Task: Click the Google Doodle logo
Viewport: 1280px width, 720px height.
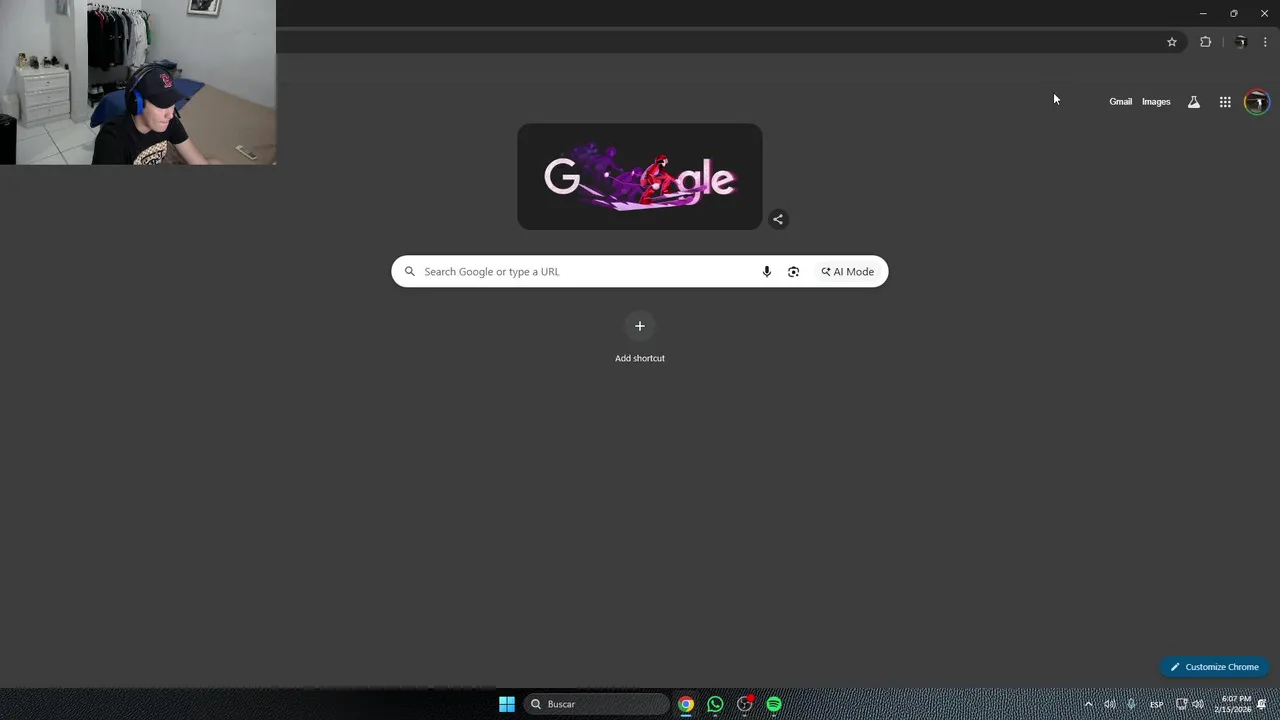Action: tap(640, 177)
